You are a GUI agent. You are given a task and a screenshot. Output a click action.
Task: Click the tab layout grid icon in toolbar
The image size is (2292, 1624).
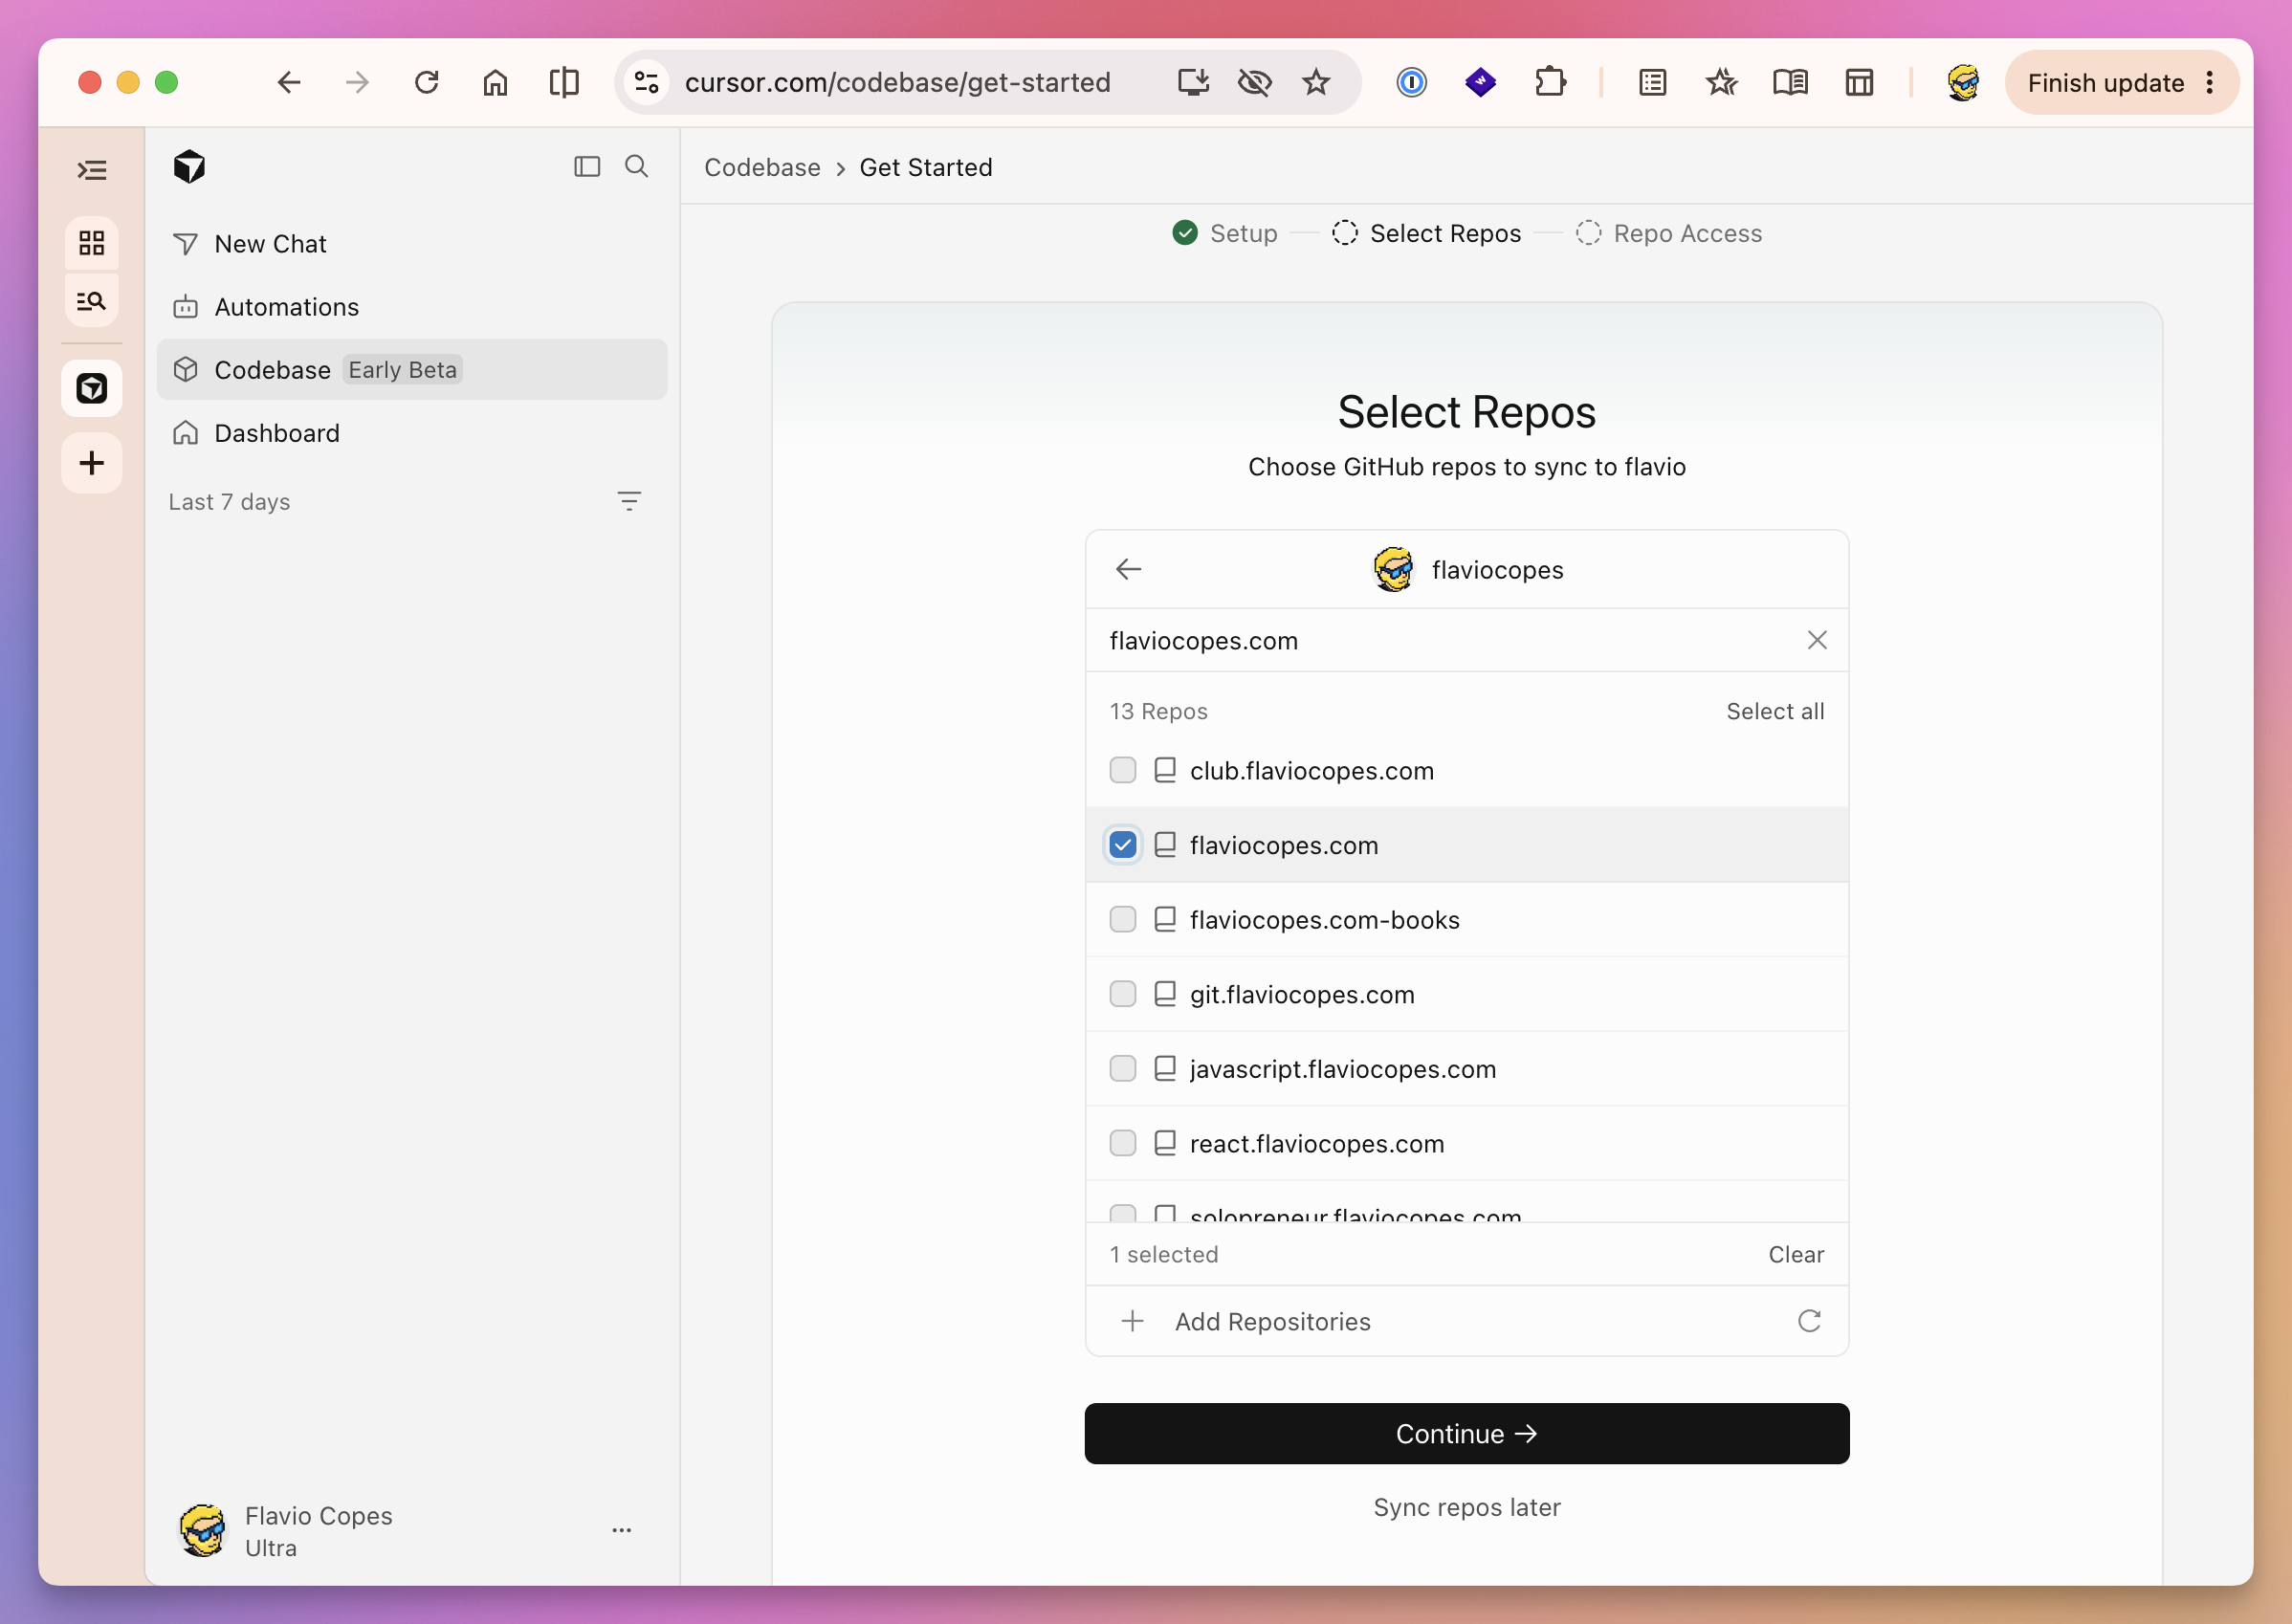(1859, 82)
